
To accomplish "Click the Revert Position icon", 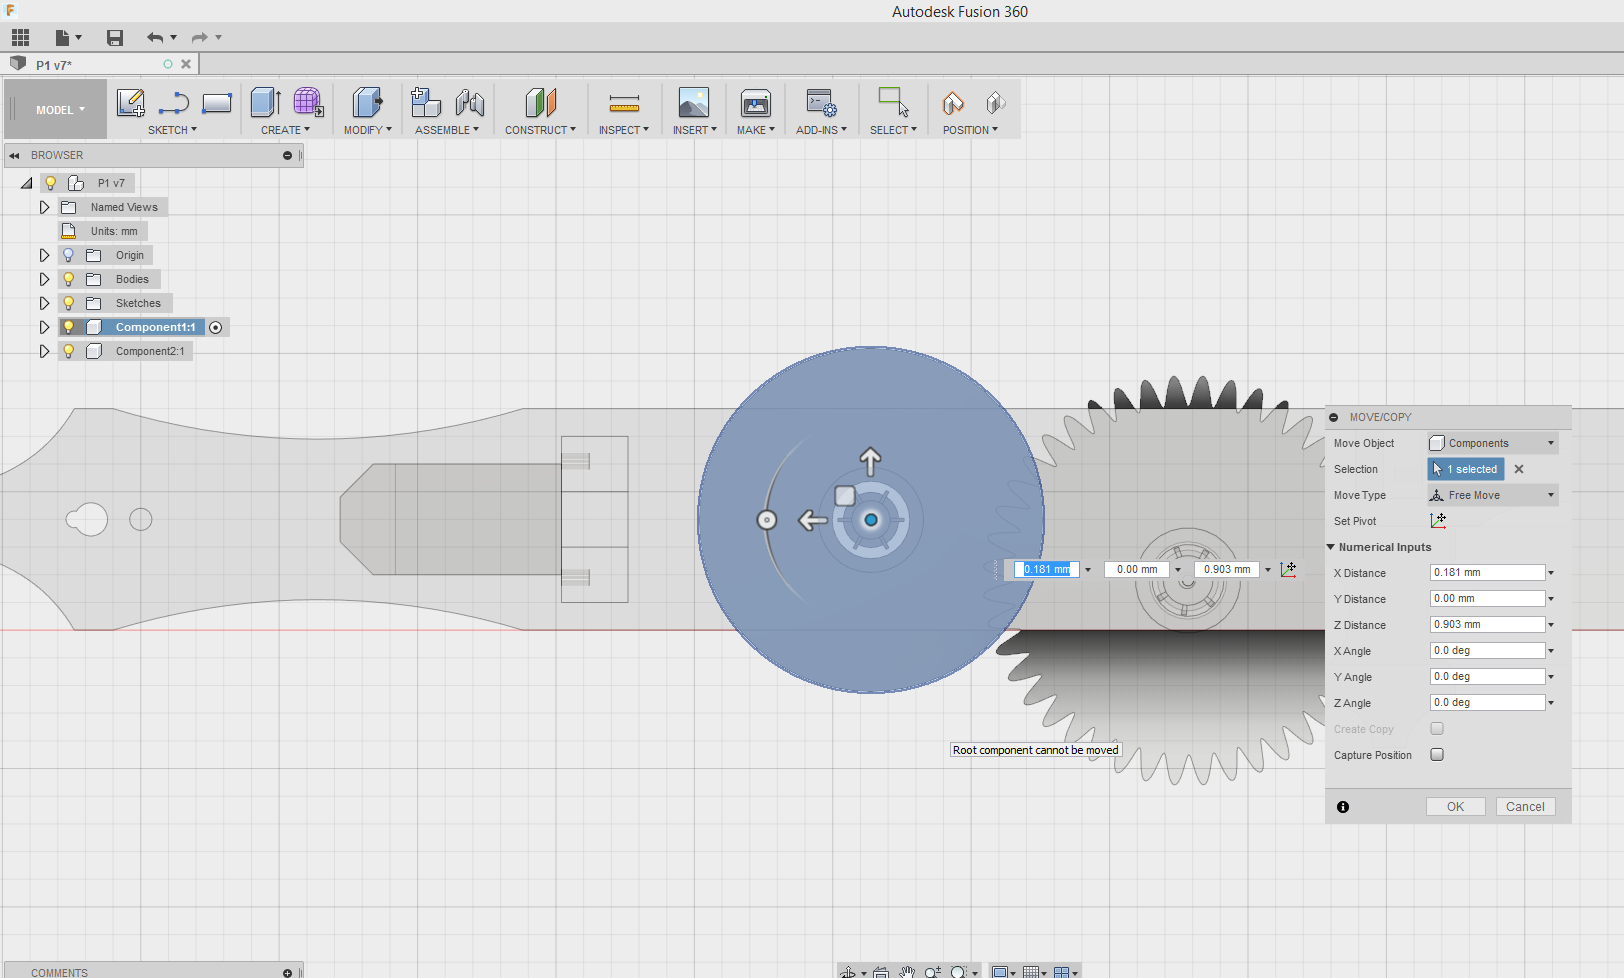I will 995,102.
